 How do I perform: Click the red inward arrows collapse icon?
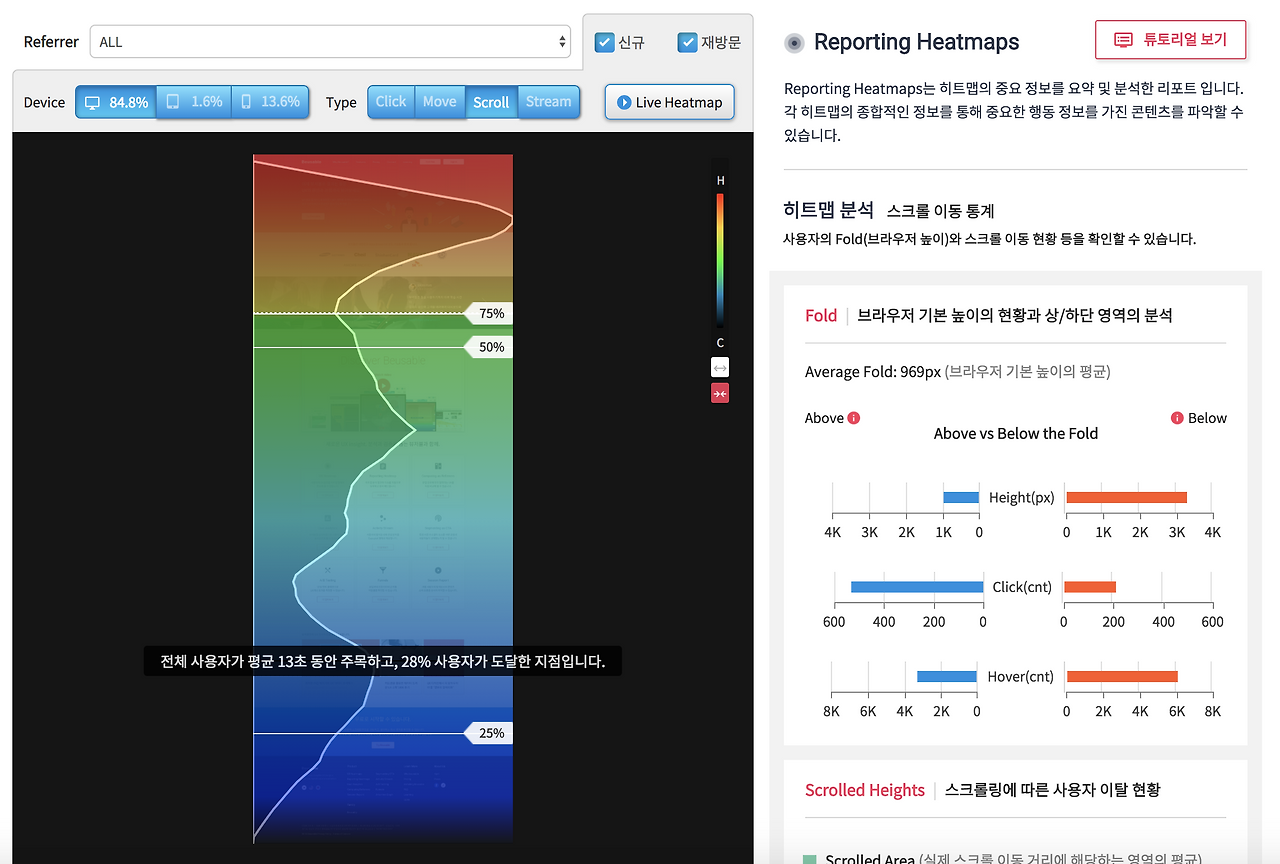(x=720, y=394)
